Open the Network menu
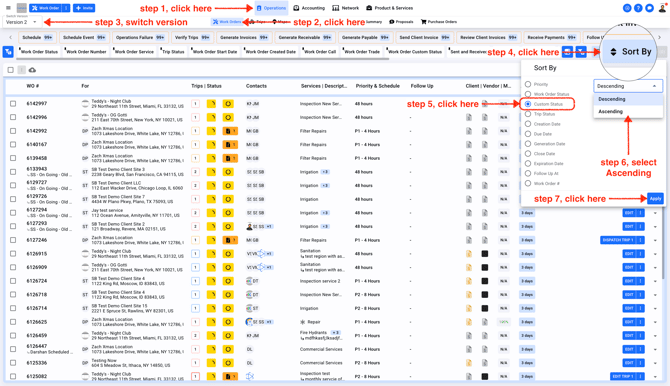This screenshot has height=386, width=670. (x=346, y=8)
